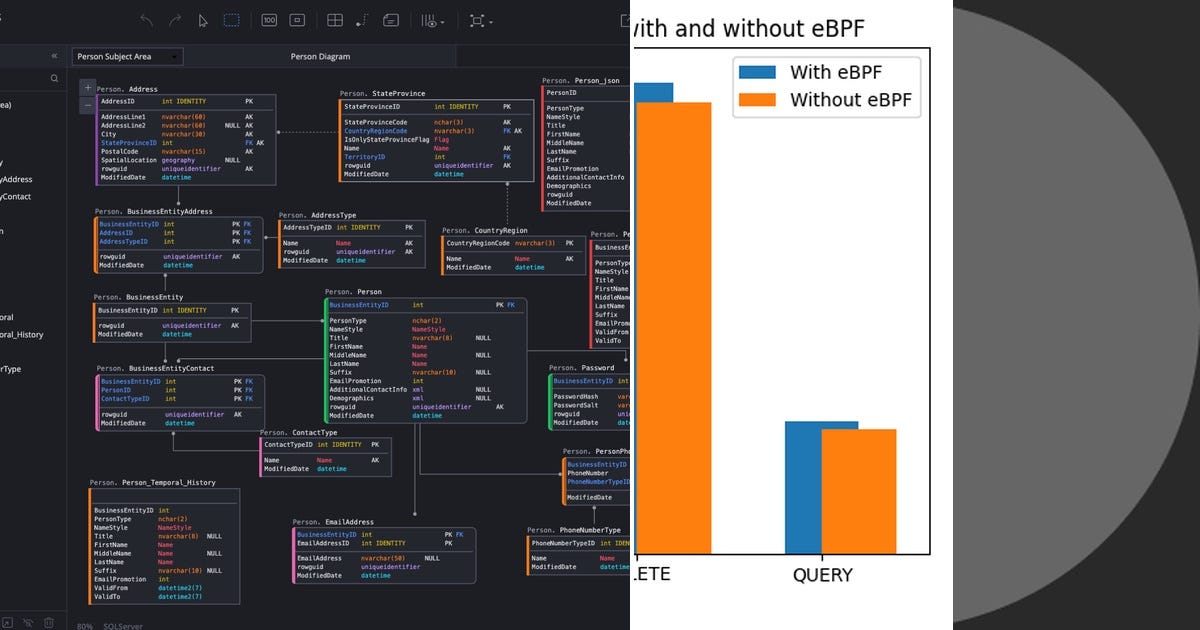Click the 100% zoom reset icon

tap(268, 20)
